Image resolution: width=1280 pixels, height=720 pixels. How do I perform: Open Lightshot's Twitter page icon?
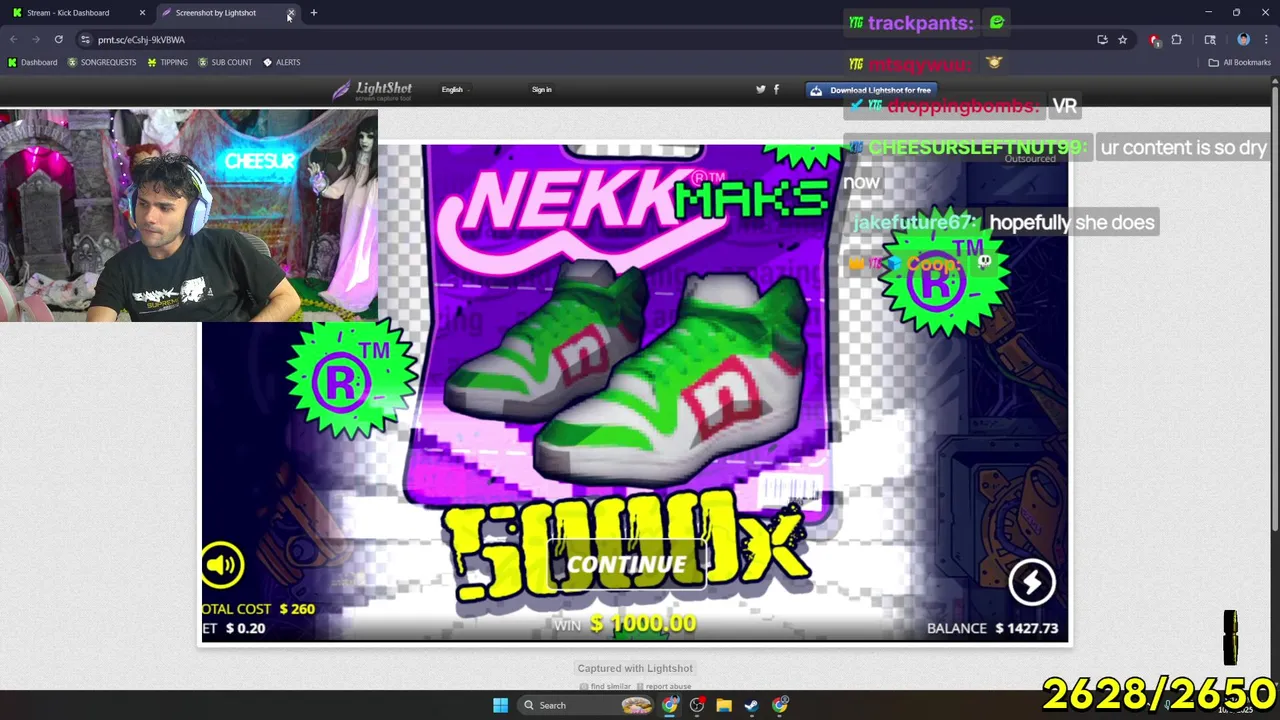click(x=760, y=89)
